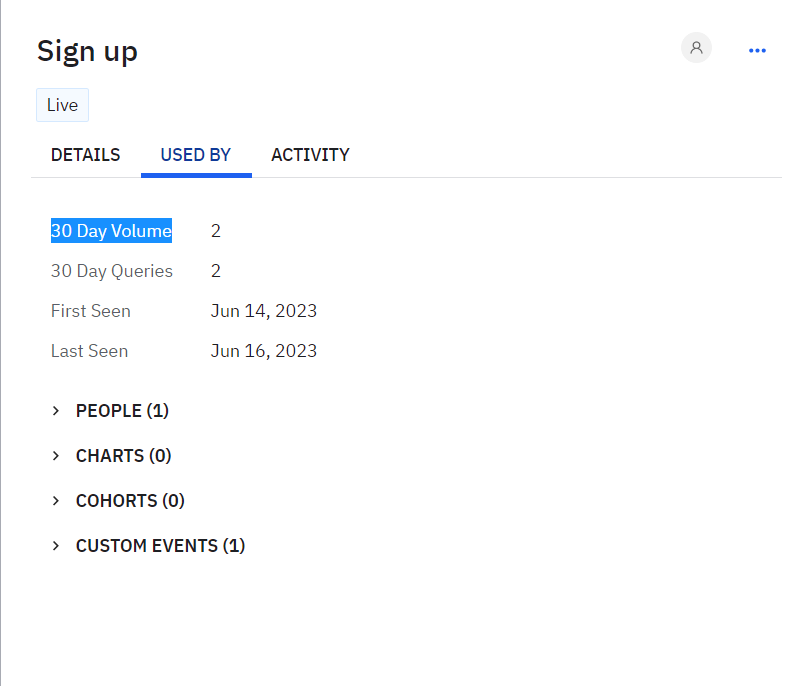Expand the COHORTS (0) section label
The height and width of the screenshot is (686, 807).
coord(130,500)
